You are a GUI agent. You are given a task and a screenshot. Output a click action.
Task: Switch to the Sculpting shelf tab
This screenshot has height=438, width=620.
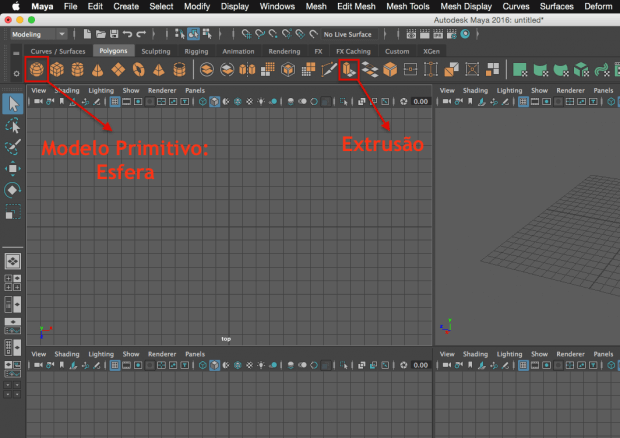click(x=156, y=51)
